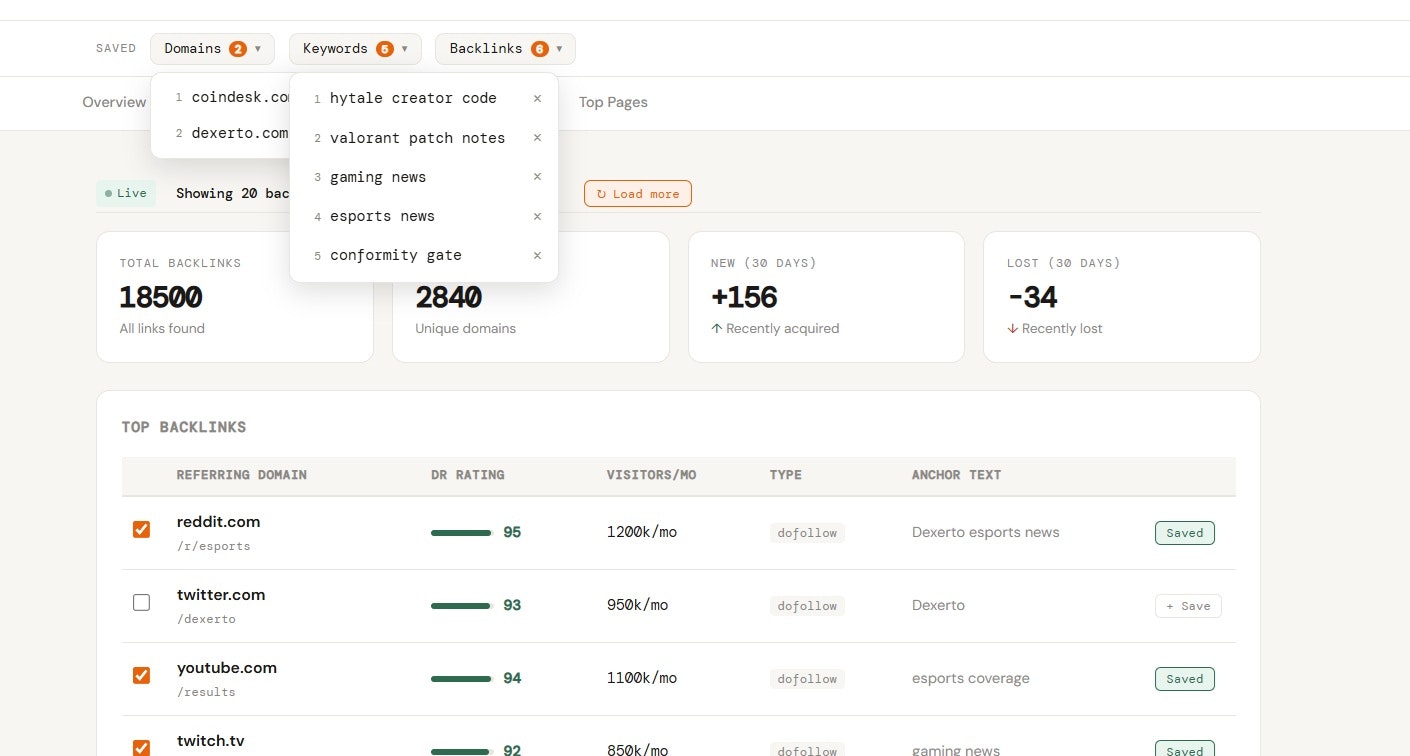This screenshot has width=1410, height=756.
Task: Uncheck the twitch.tv row checkbox
Action: point(141,747)
